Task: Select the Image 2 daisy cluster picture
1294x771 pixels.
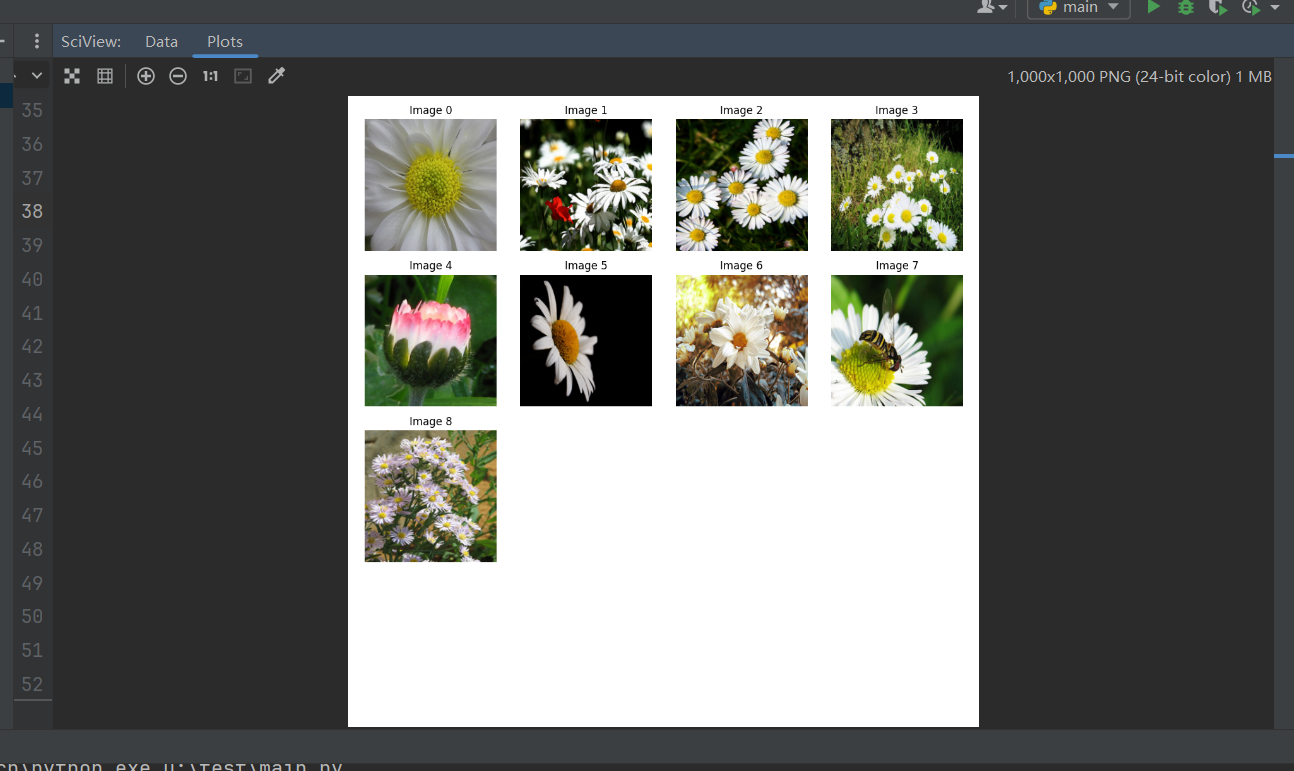Action: coord(742,185)
